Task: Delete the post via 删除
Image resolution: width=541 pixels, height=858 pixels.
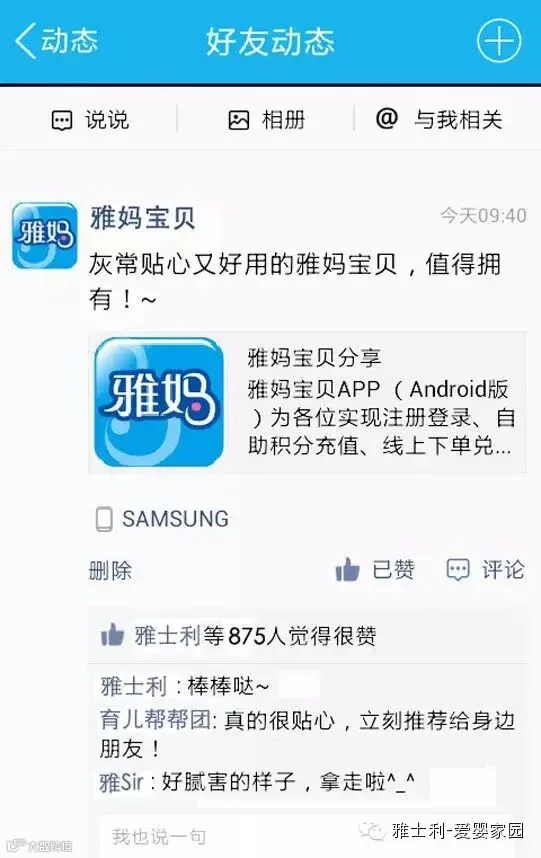Action: 110,571
